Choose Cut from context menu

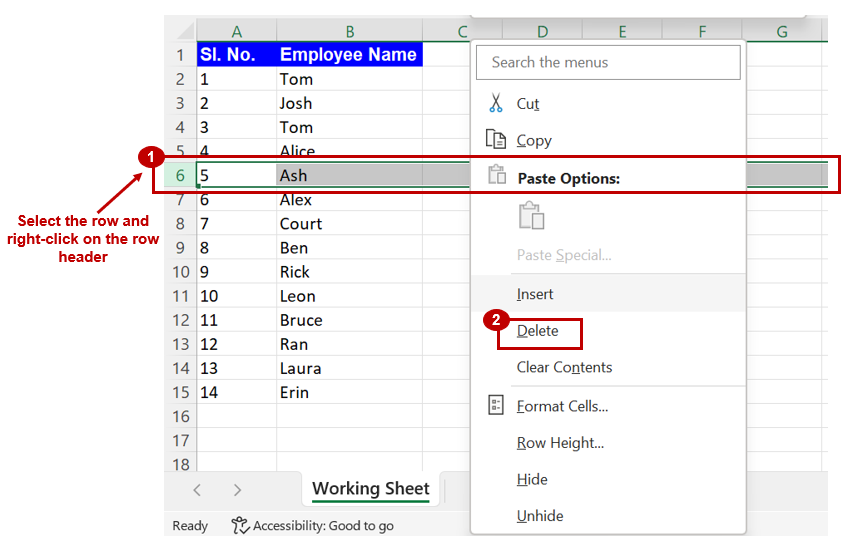tap(608, 103)
